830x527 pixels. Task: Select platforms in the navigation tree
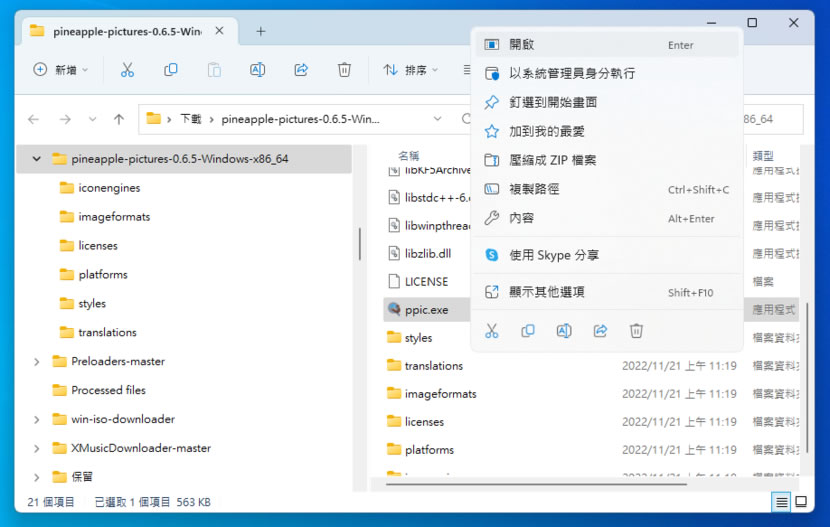pos(103,275)
